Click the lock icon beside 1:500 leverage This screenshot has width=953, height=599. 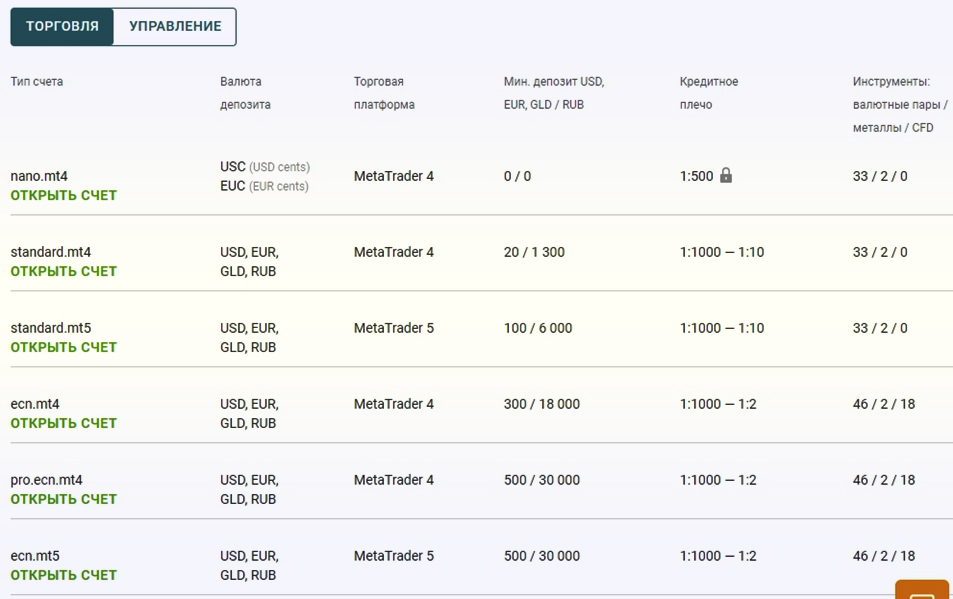click(x=726, y=176)
